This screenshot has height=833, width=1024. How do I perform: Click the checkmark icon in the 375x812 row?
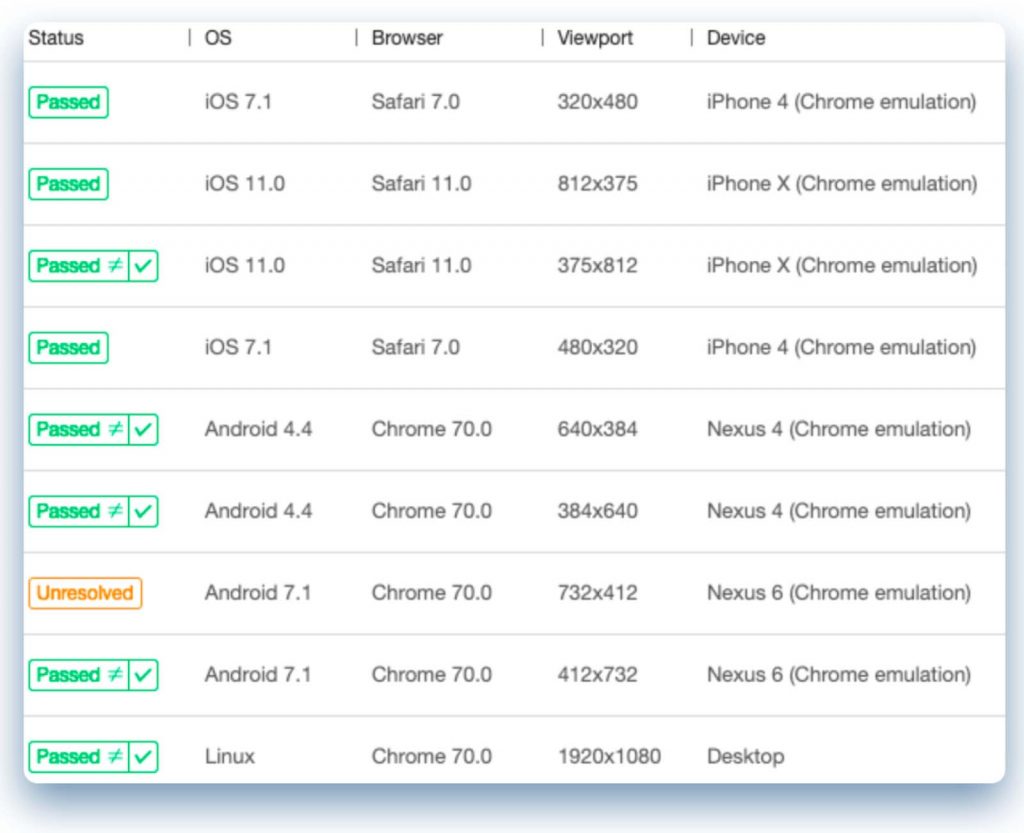tap(144, 266)
